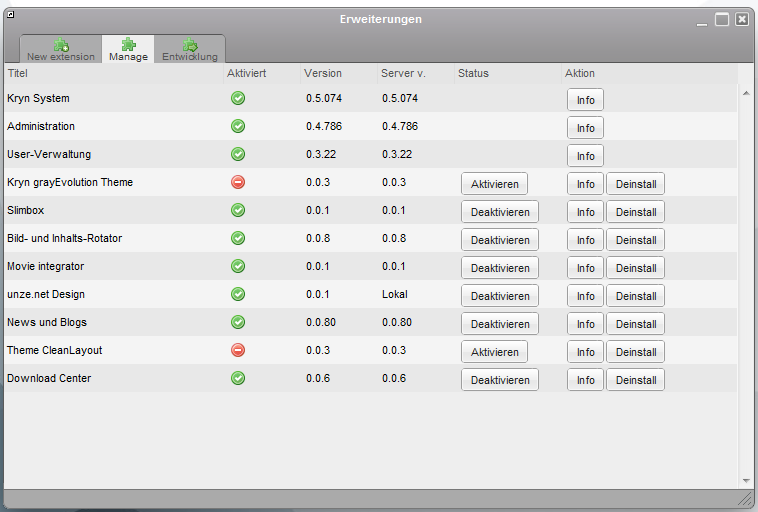Click the scrollbar down arrow

(x=746, y=481)
